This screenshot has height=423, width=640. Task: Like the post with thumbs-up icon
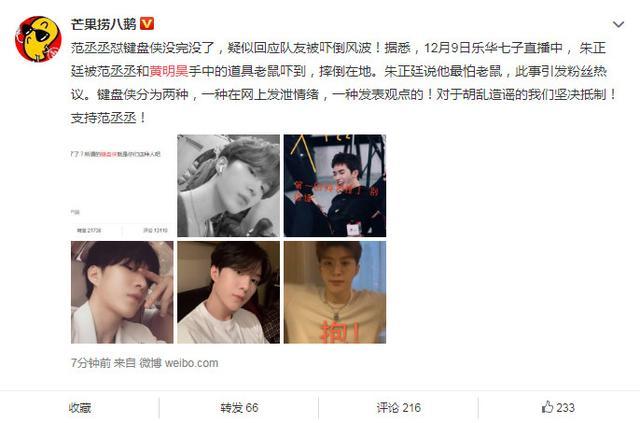tap(547, 407)
